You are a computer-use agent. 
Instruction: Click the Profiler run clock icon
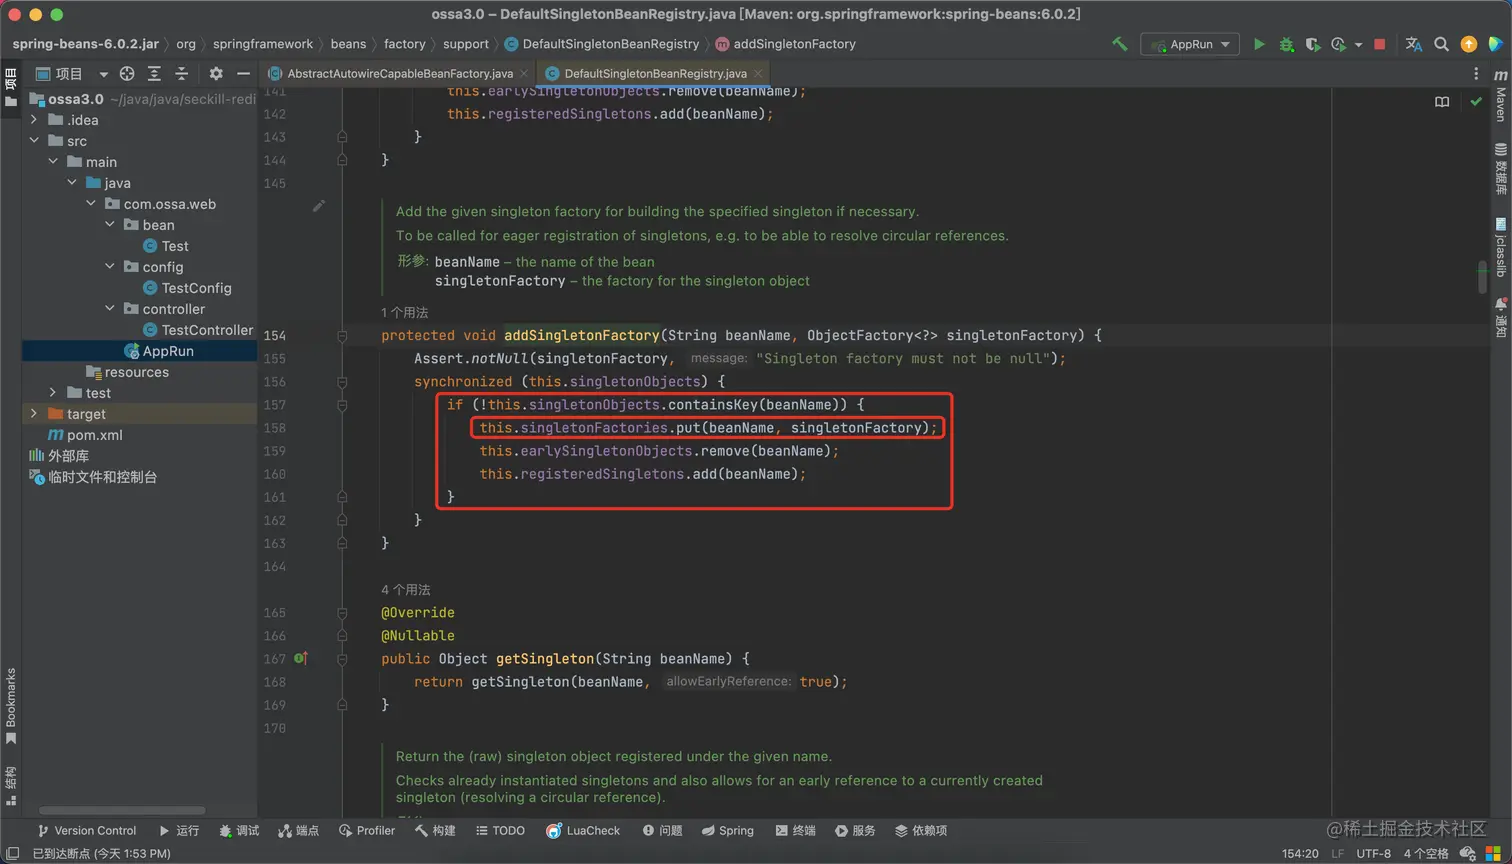(x=1338, y=44)
